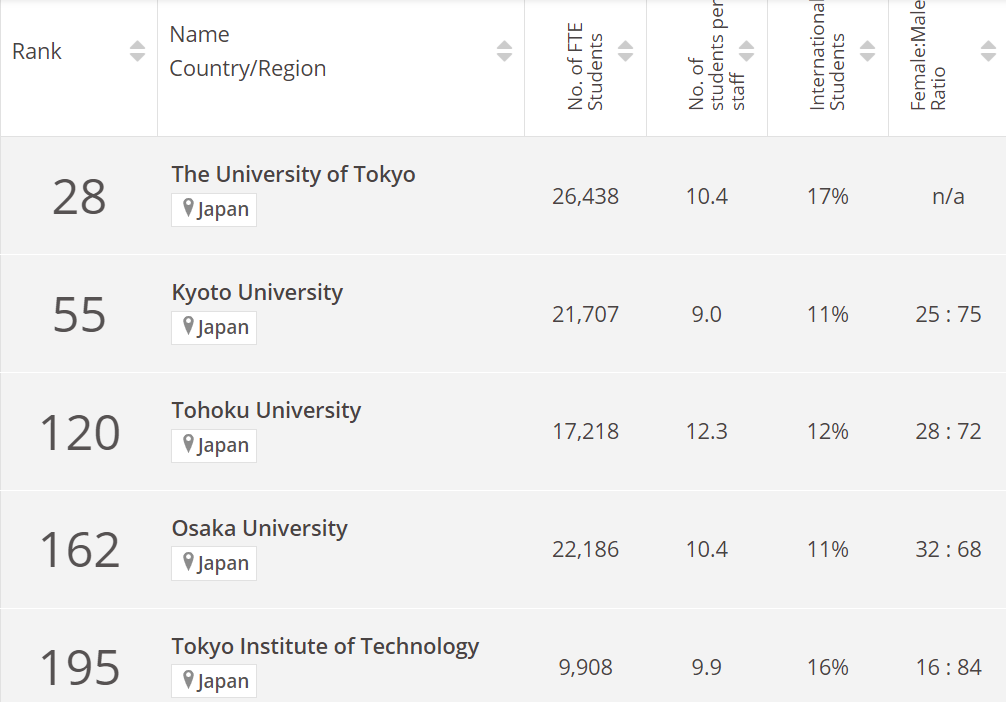
Task: Click the Rank column header text
Action: pos(37,51)
